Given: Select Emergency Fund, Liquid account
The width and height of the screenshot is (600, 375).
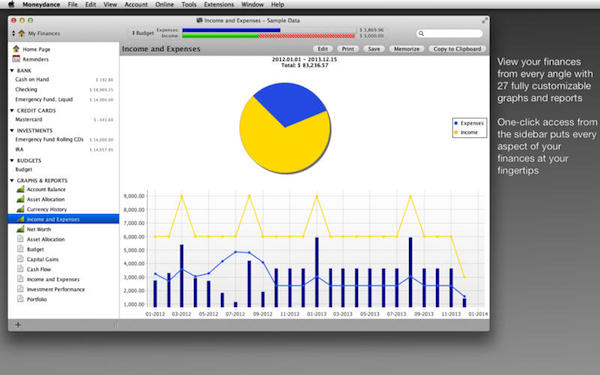Looking at the screenshot, I should tap(64, 99).
